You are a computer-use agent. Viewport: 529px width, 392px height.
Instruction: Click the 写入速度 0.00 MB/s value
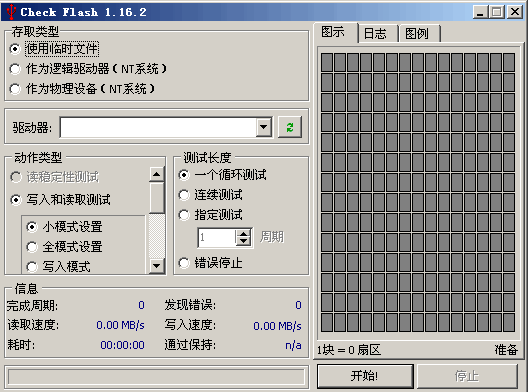coord(277,326)
